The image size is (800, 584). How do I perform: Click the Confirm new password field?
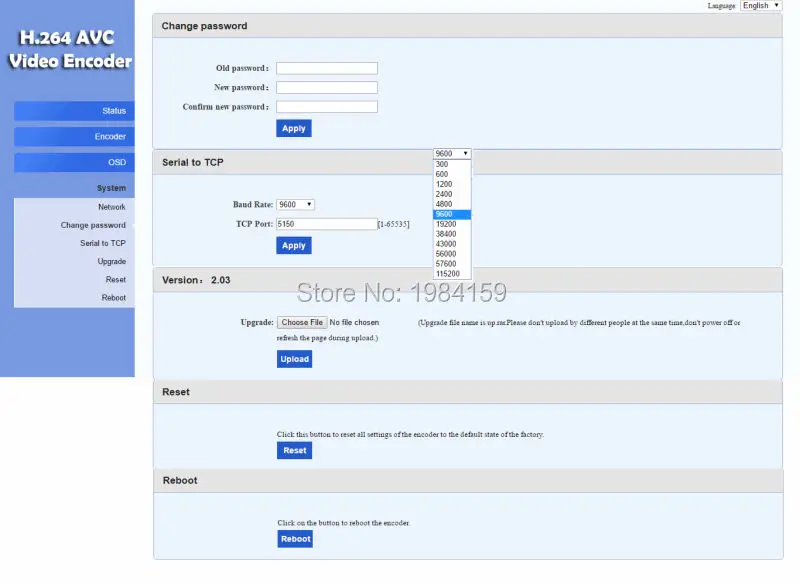click(x=327, y=107)
